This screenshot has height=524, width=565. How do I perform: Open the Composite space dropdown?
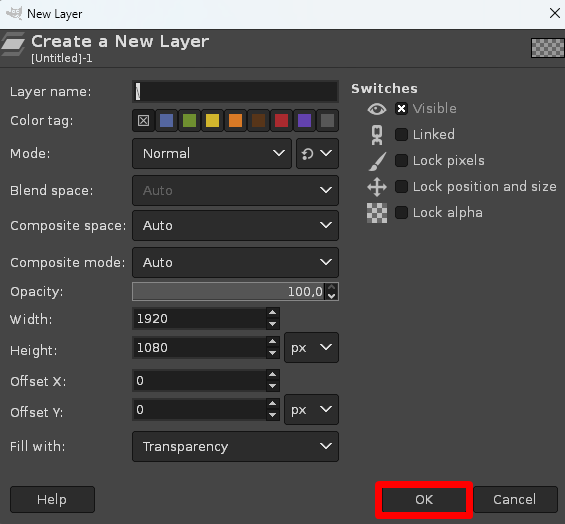point(235,226)
